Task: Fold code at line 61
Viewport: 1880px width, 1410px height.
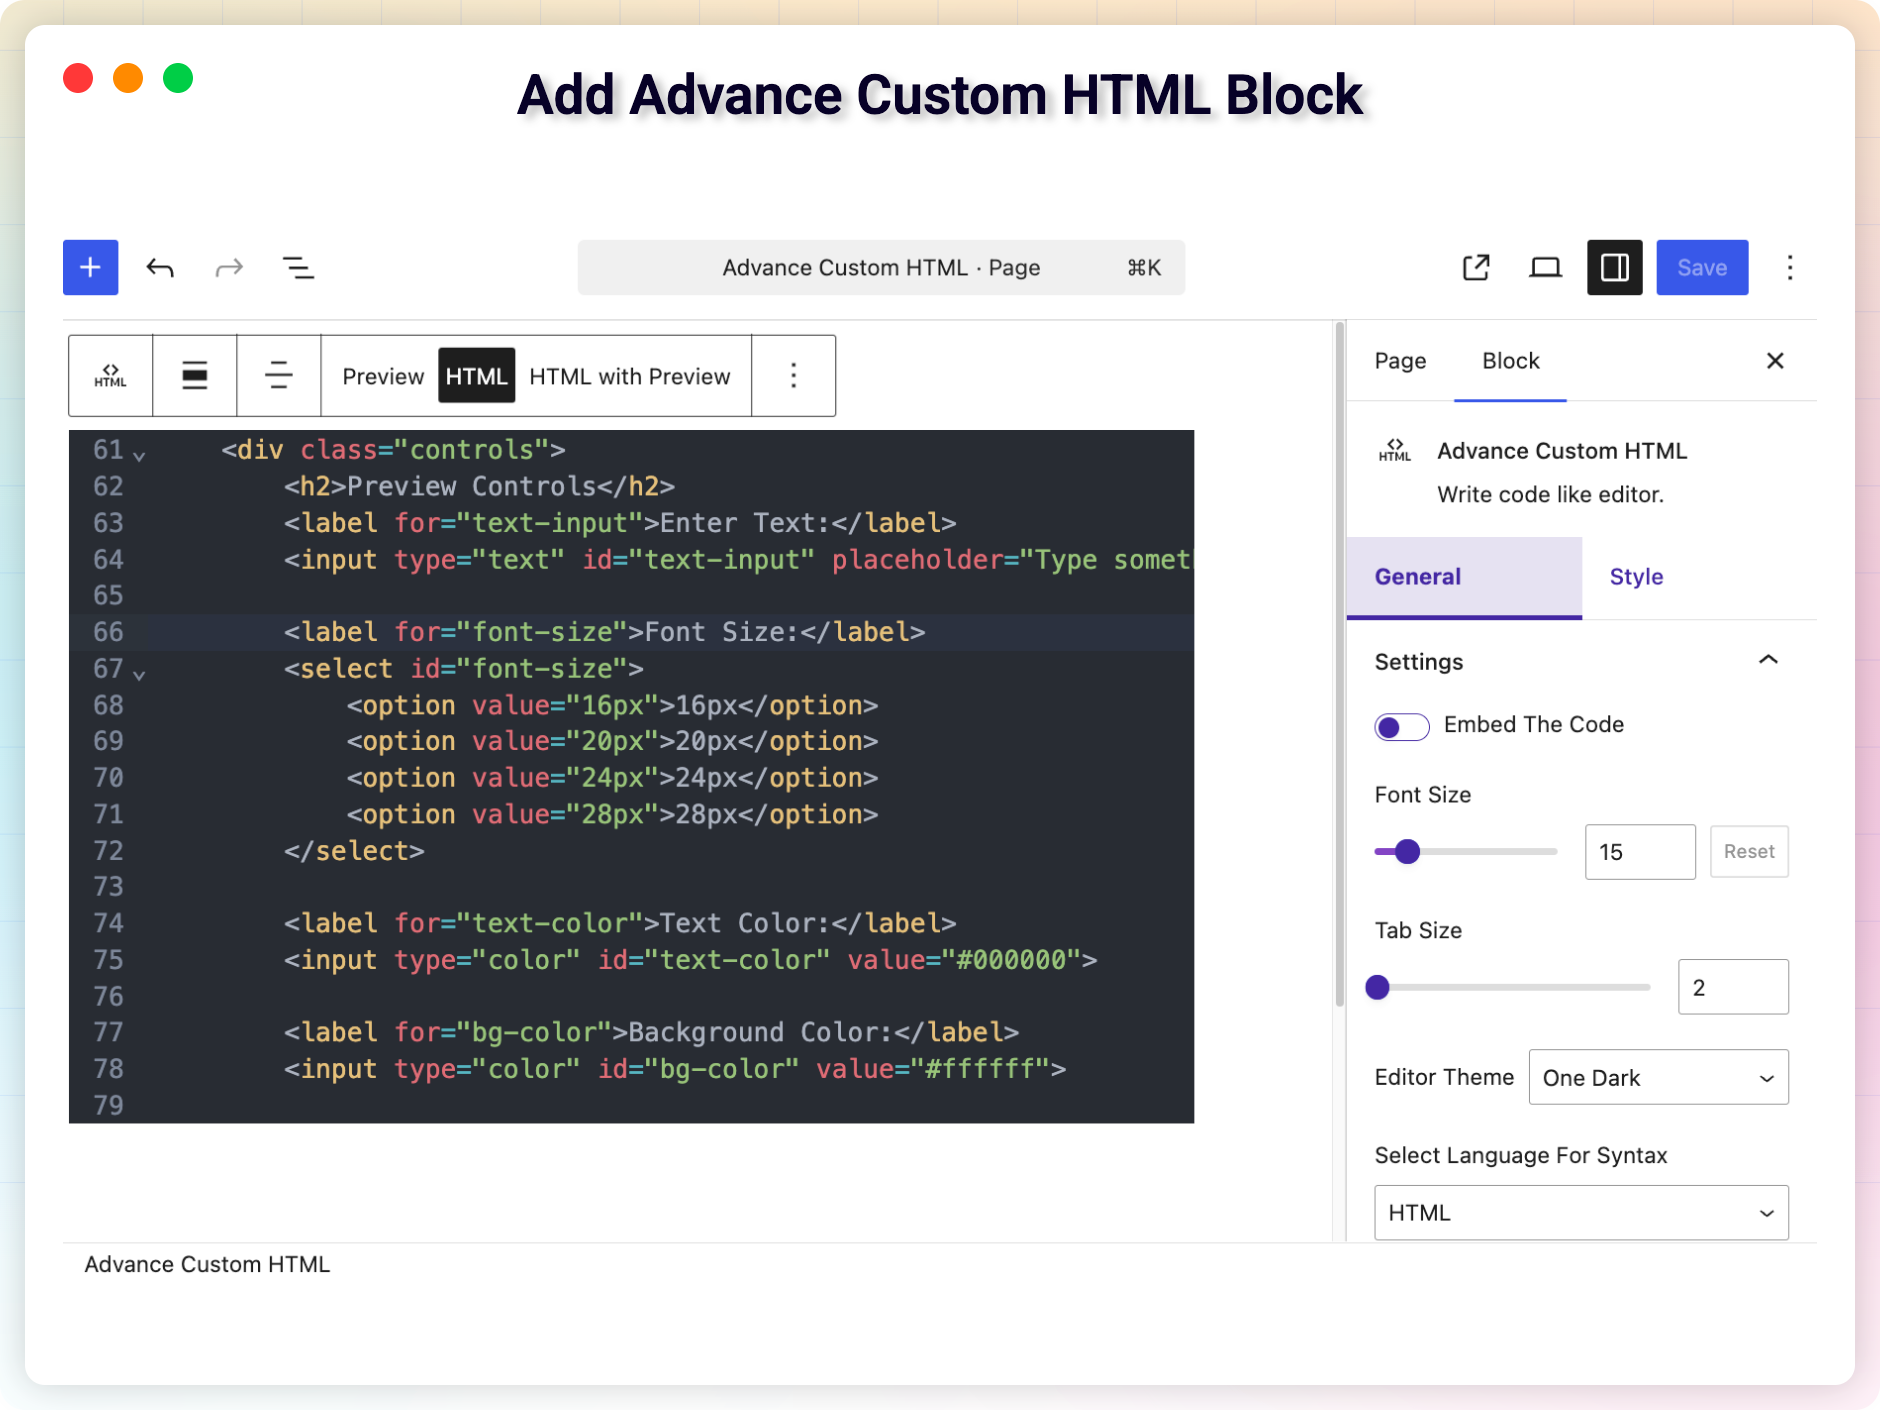Action: tap(139, 455)
